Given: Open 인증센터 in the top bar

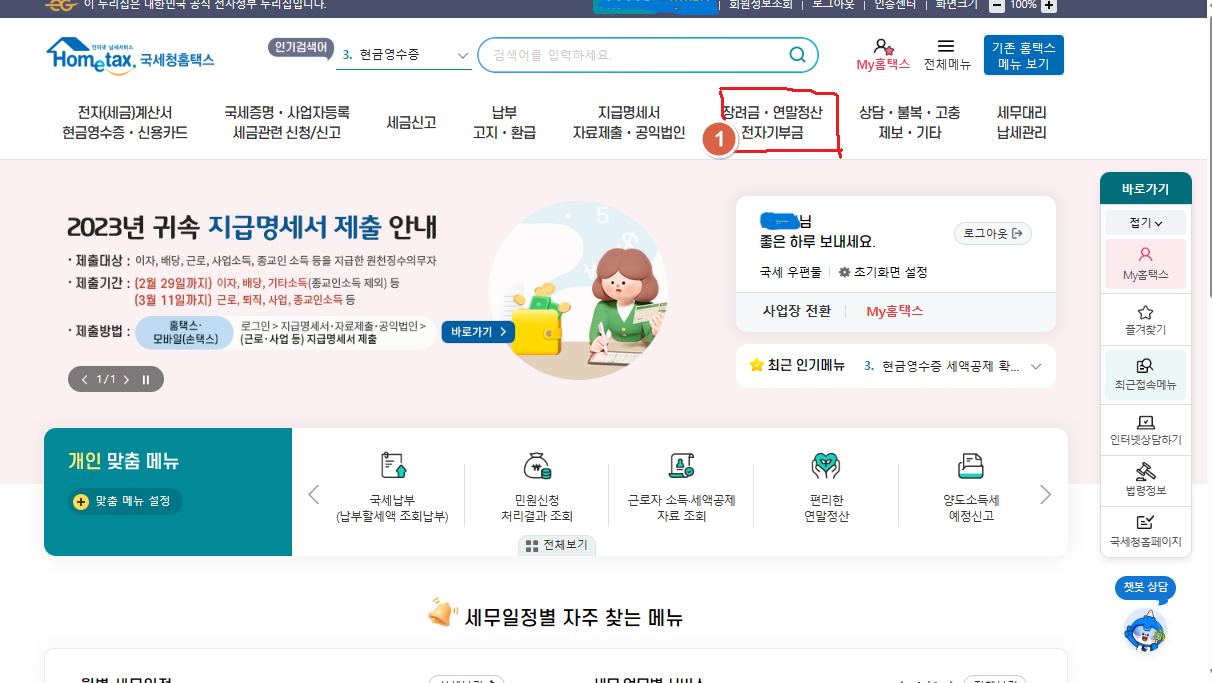Looking at the screenshot, I should [x=895, y=5].
